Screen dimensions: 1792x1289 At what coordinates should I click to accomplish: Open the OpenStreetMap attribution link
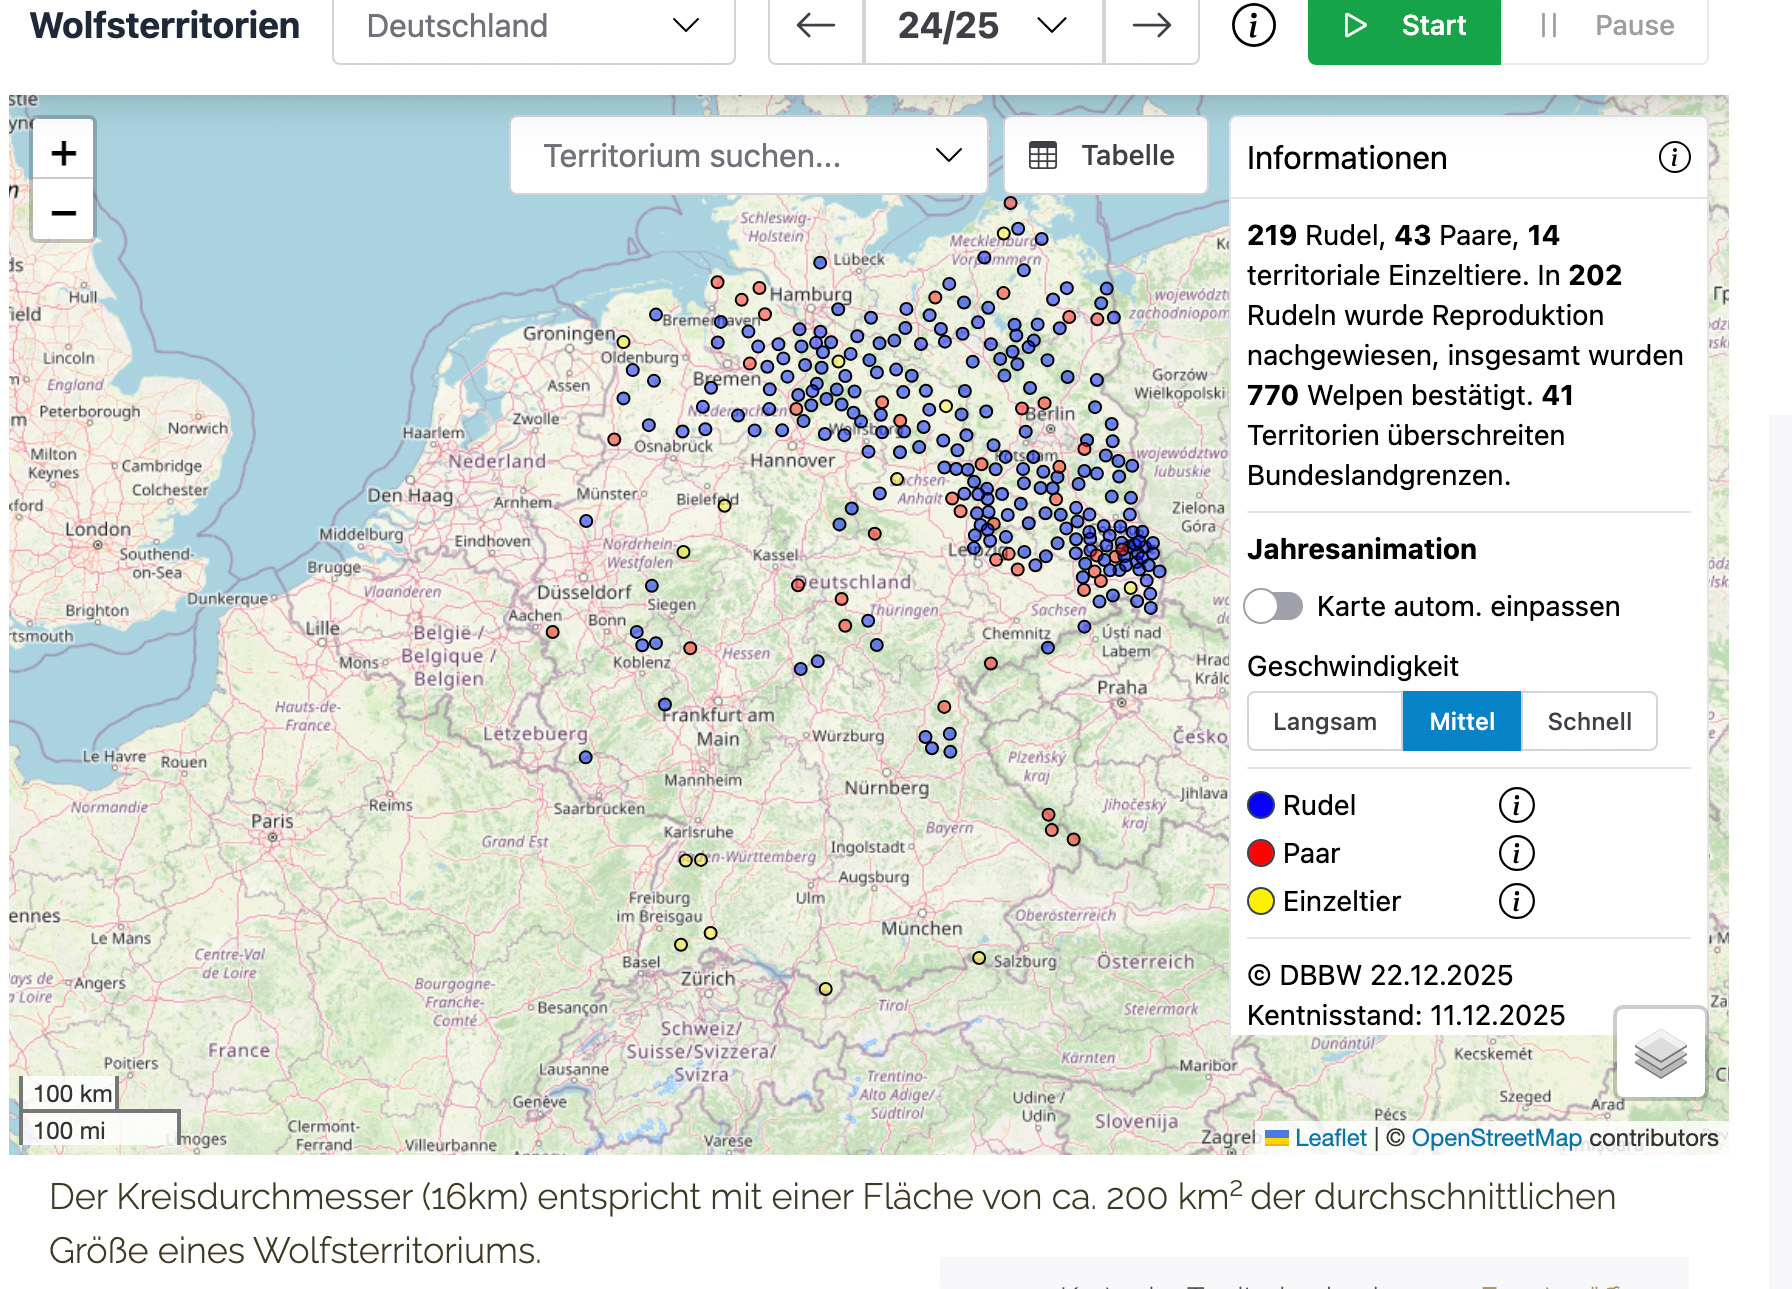1496,1138
